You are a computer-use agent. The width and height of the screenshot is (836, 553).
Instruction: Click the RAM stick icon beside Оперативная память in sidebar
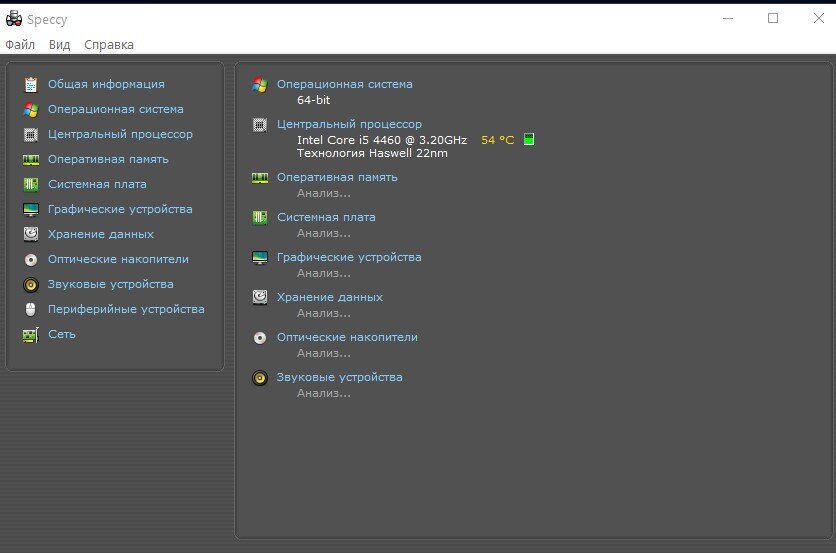click(31, 159)
